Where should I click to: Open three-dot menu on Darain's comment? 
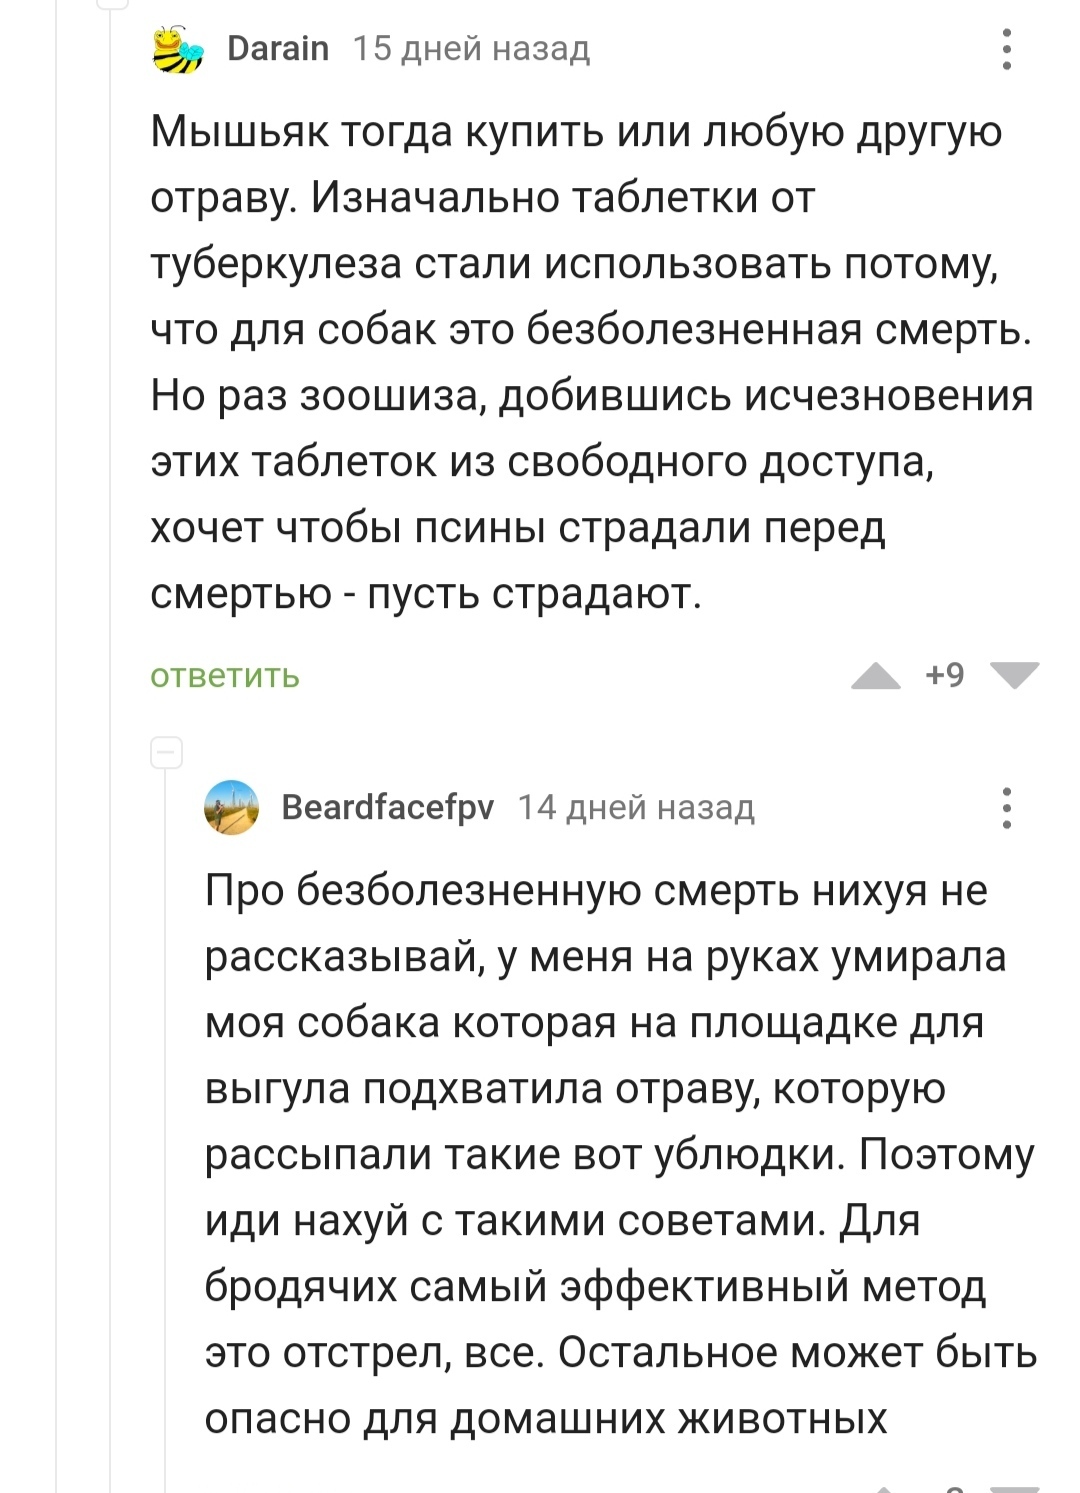(1006, 49)
